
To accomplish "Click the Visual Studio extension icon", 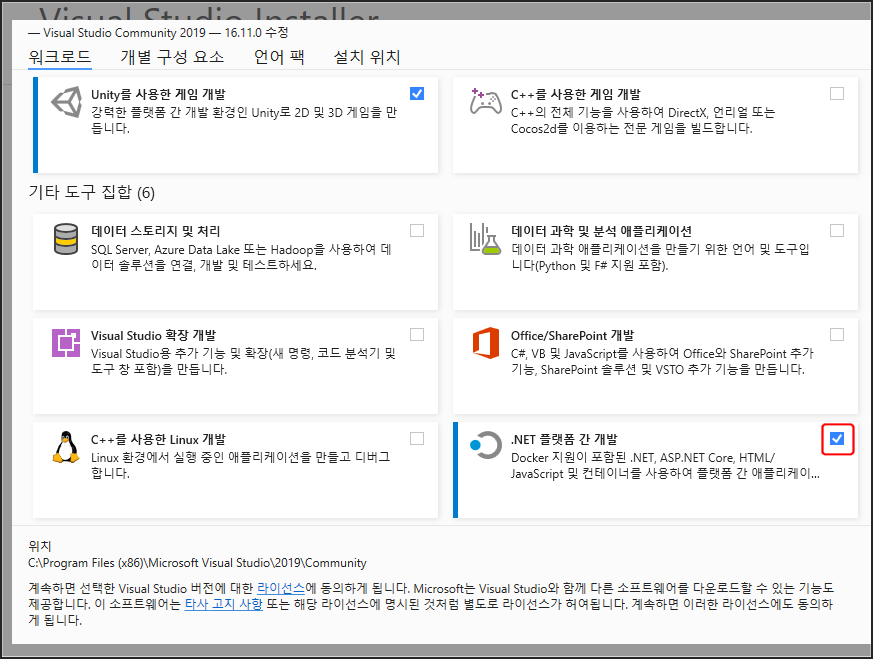I will (66, 343).
